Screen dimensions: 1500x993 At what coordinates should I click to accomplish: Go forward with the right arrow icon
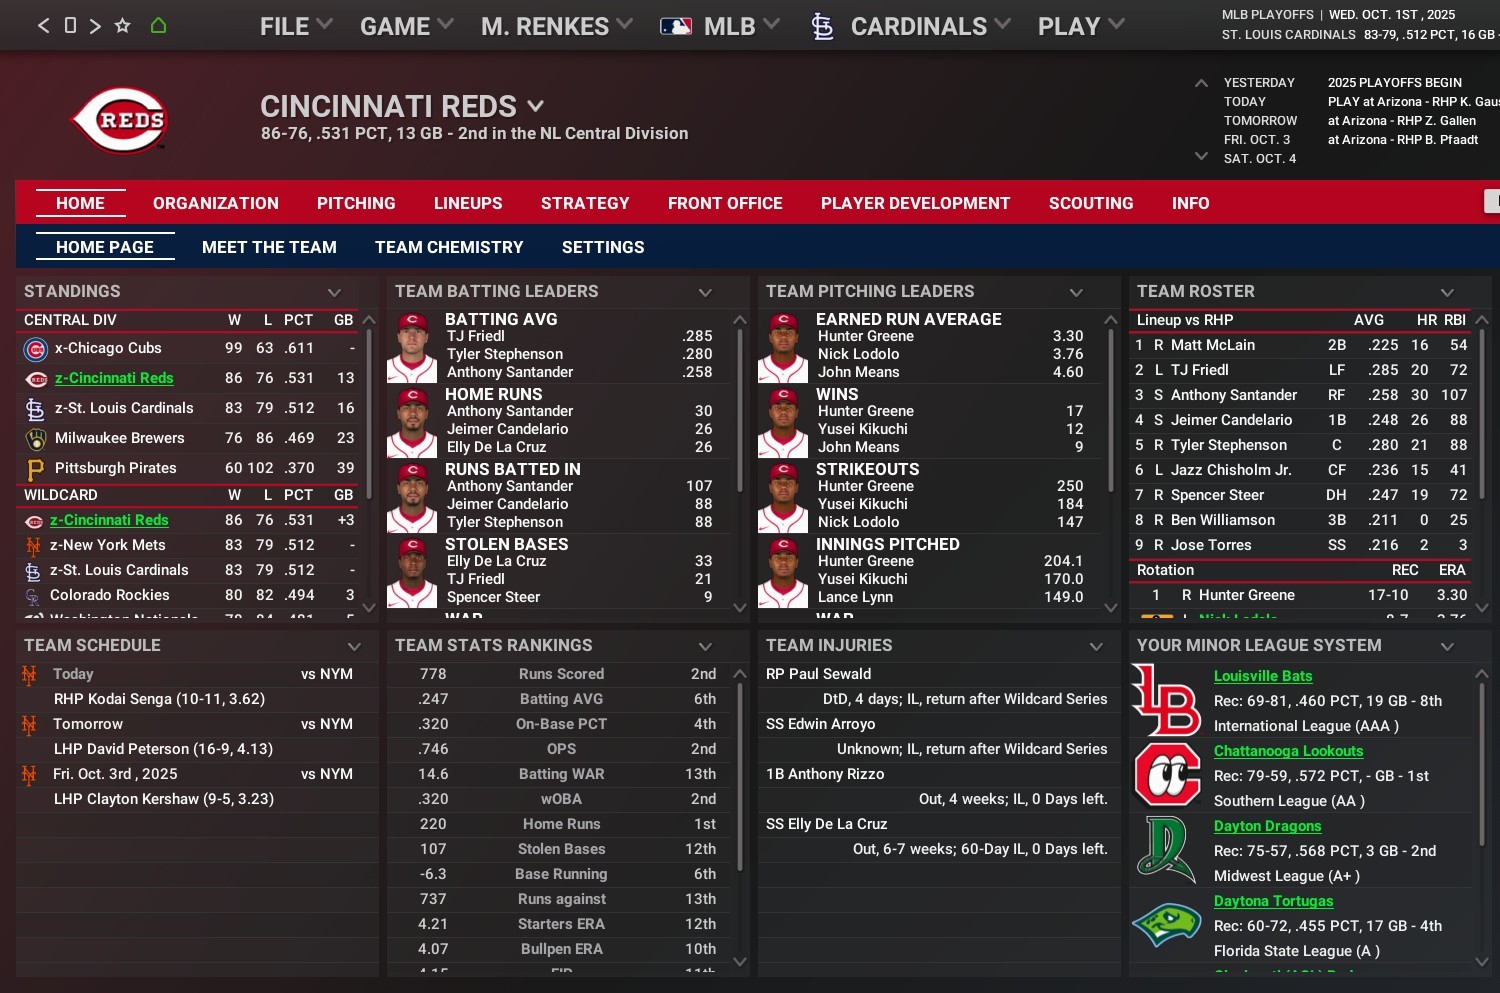[95, 26]
